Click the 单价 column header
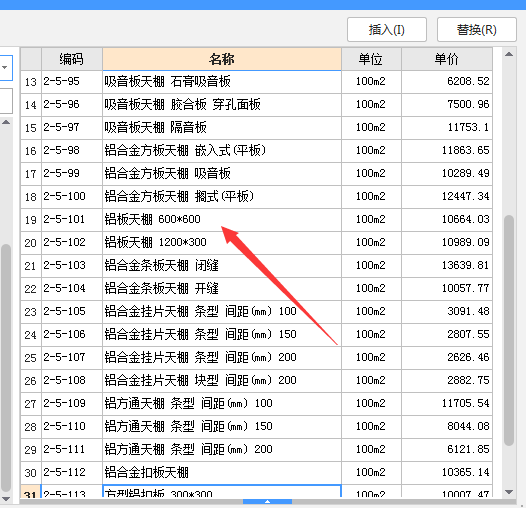The width and height of the screenshot is (526, 508). (447, 59)
